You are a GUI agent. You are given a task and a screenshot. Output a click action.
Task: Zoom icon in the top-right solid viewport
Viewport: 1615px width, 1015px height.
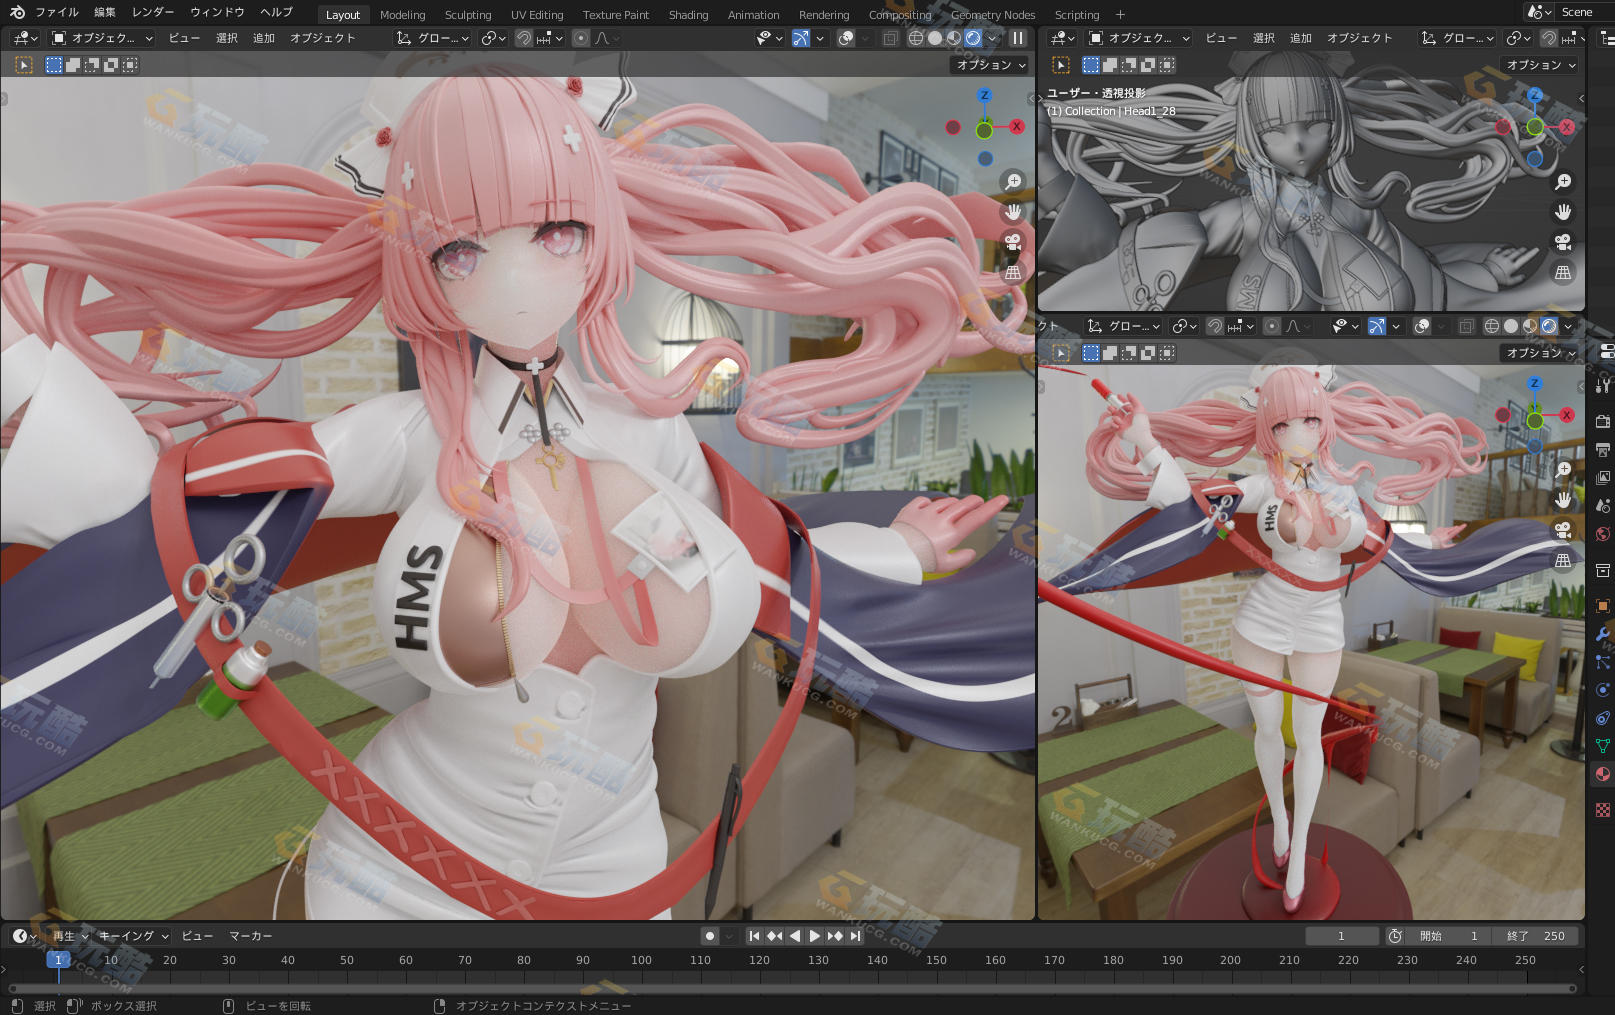[1563, 182]
